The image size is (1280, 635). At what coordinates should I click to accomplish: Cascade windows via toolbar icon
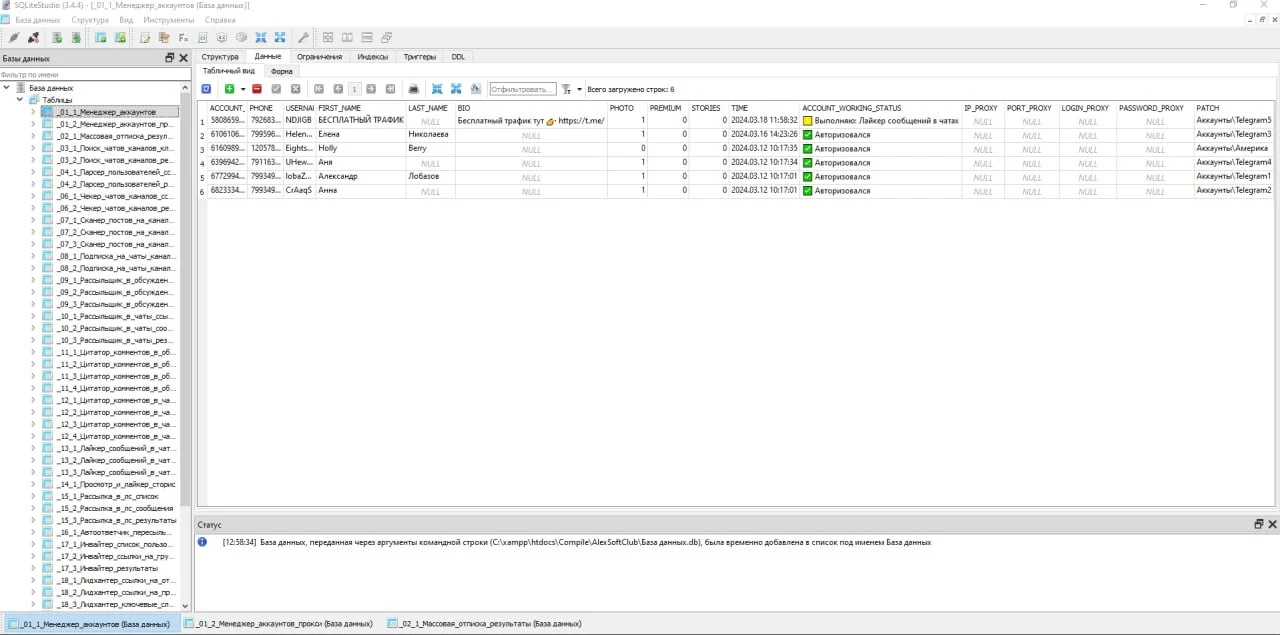tap(388, 38)
